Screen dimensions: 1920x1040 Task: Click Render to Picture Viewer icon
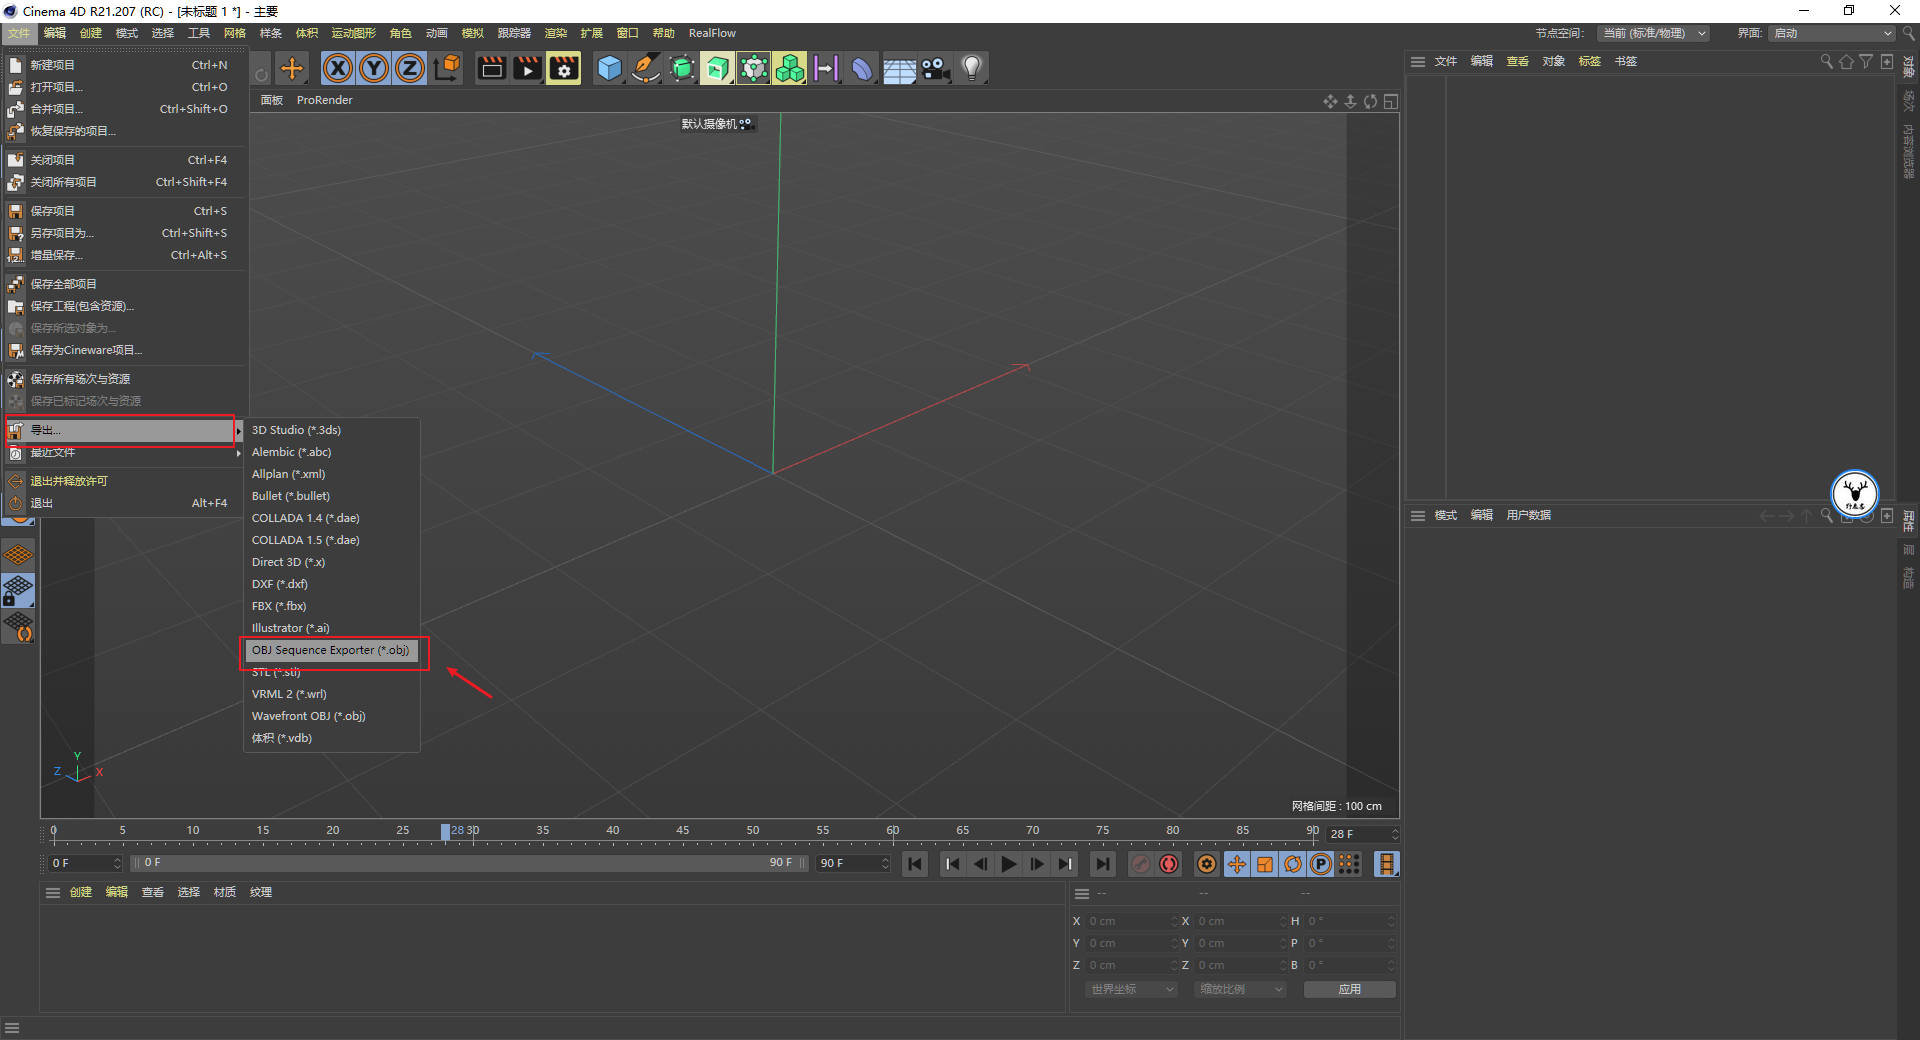[527, 68]
